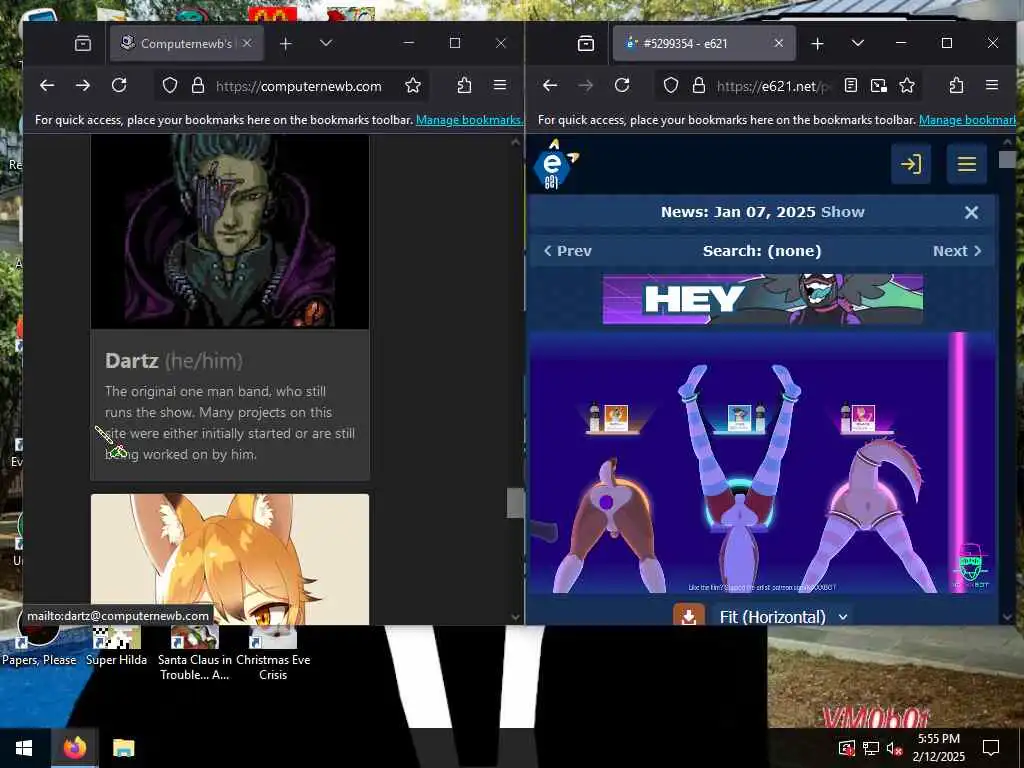Click padlock site info in e621 window

tap(699, 86)
